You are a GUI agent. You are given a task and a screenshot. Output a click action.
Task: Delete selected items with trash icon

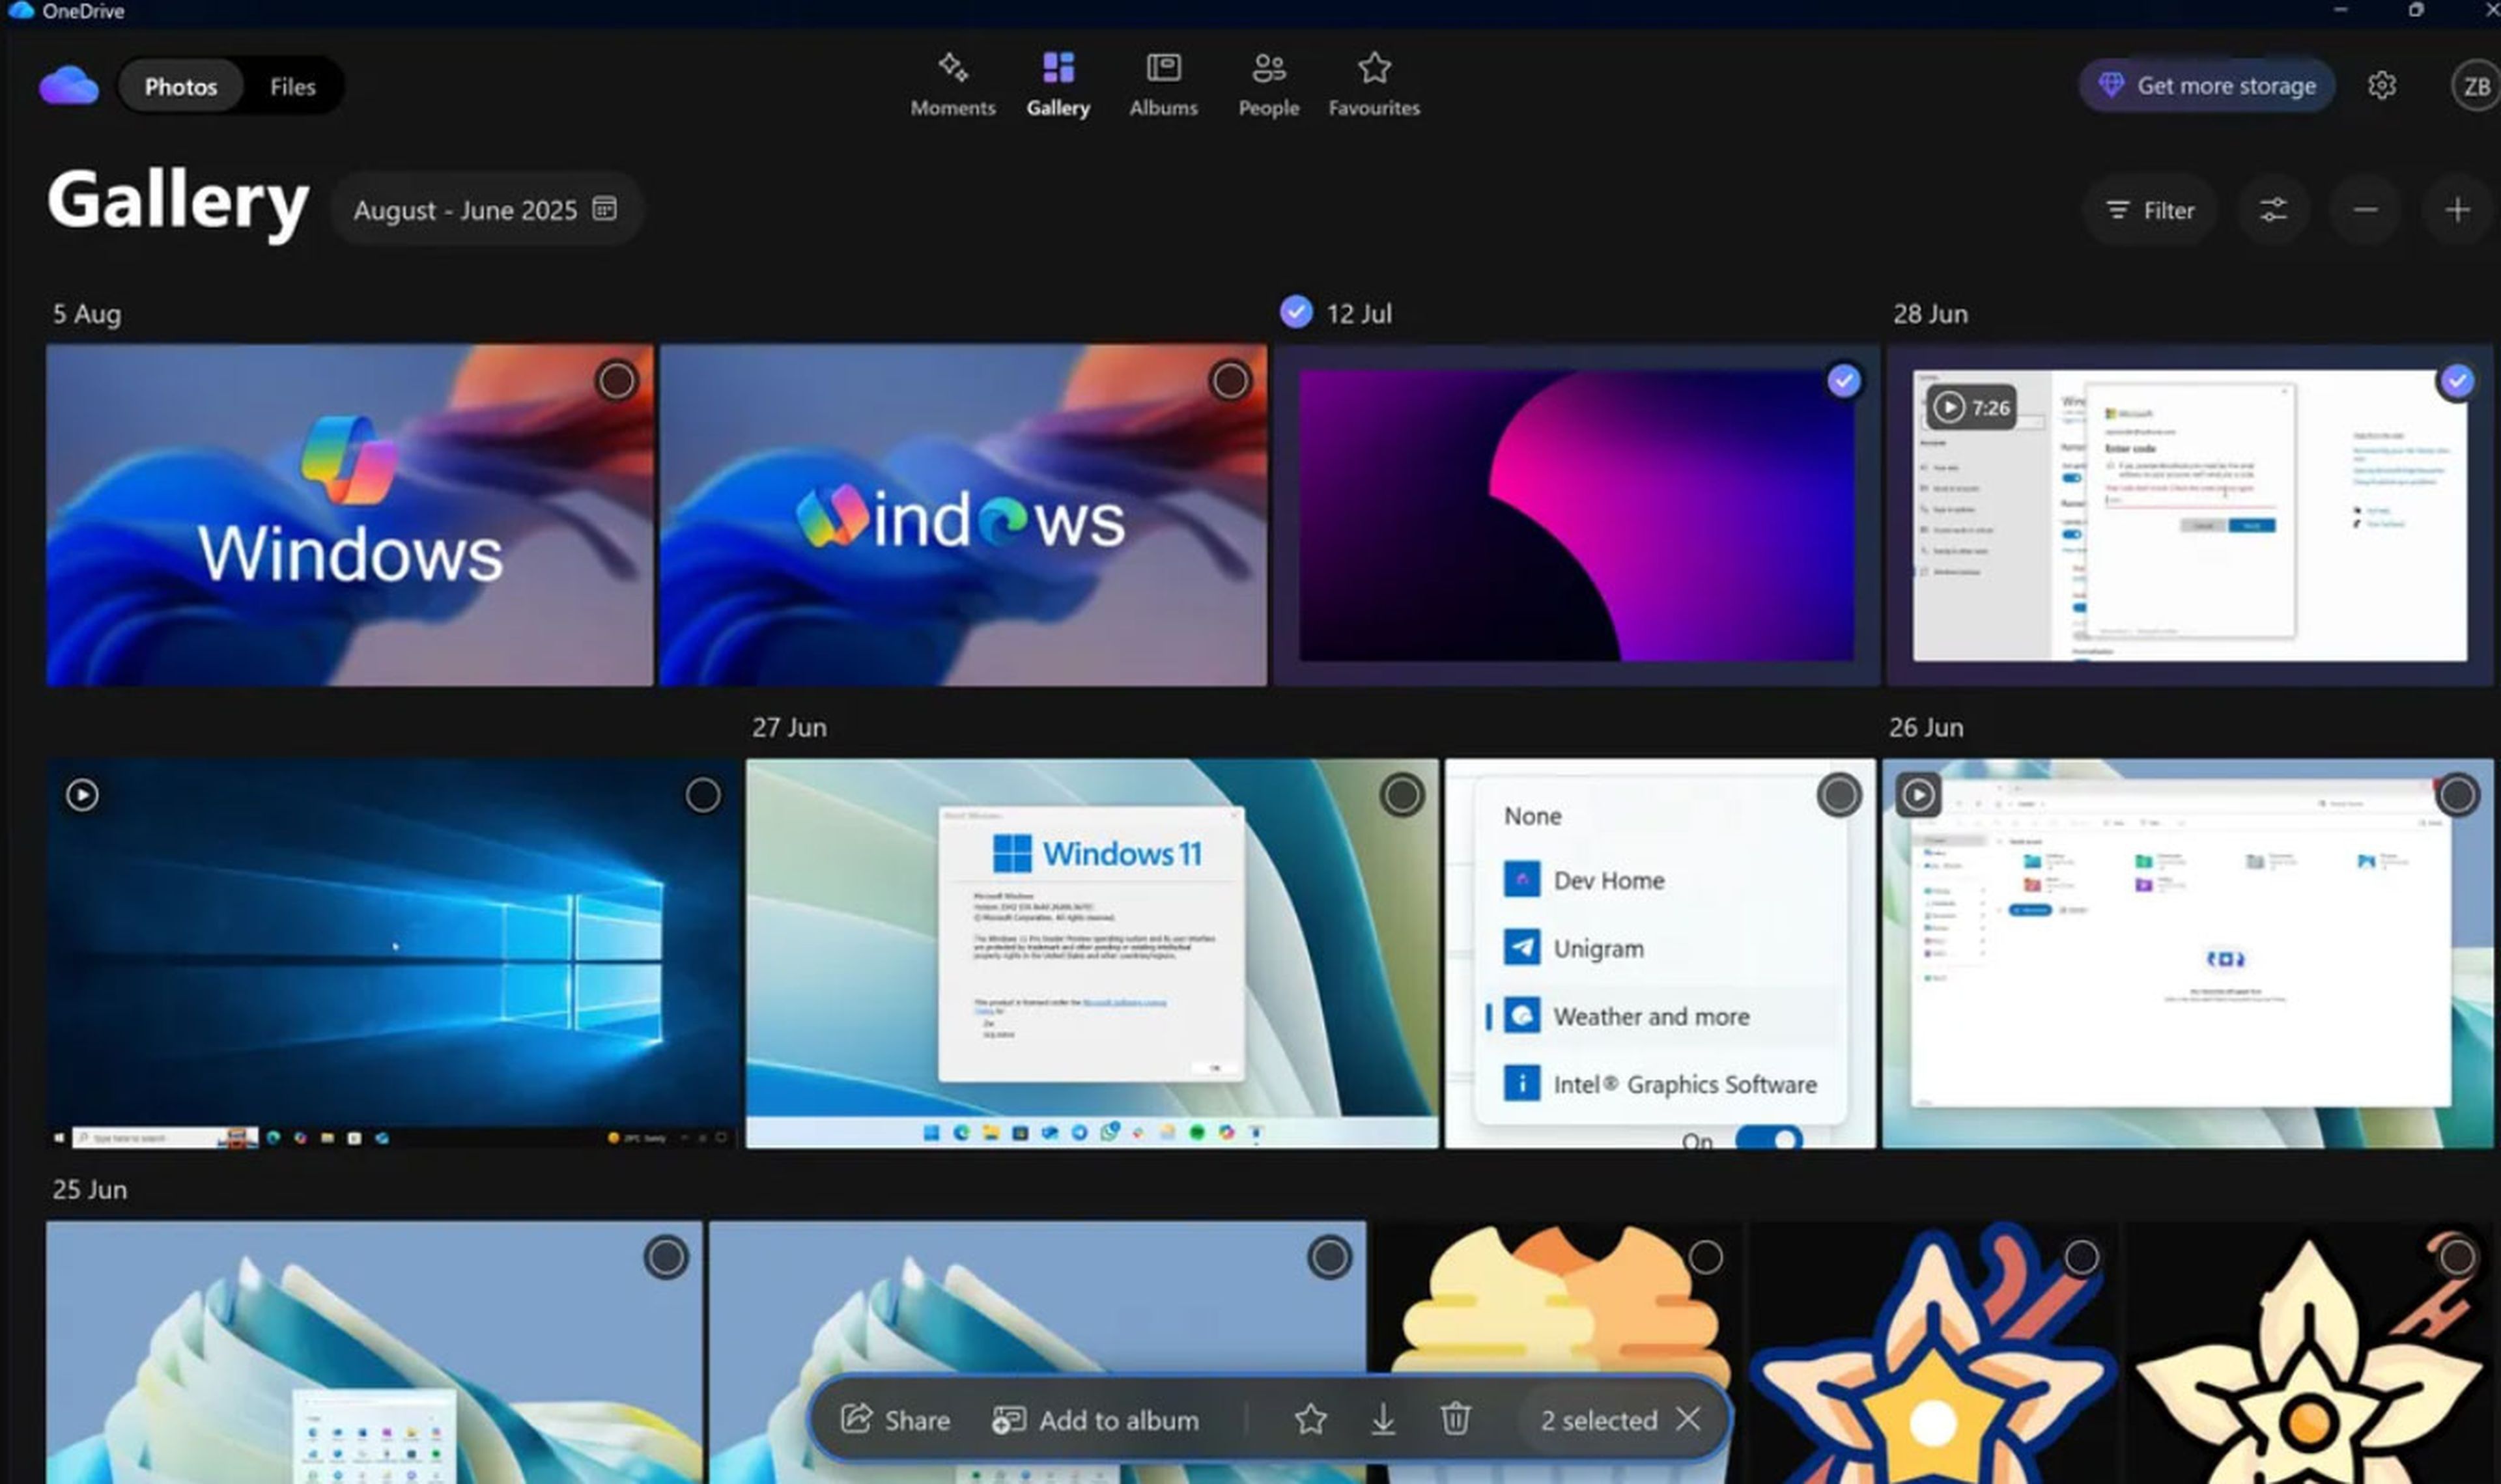pyautogui.click(x=1455, y=1419)
